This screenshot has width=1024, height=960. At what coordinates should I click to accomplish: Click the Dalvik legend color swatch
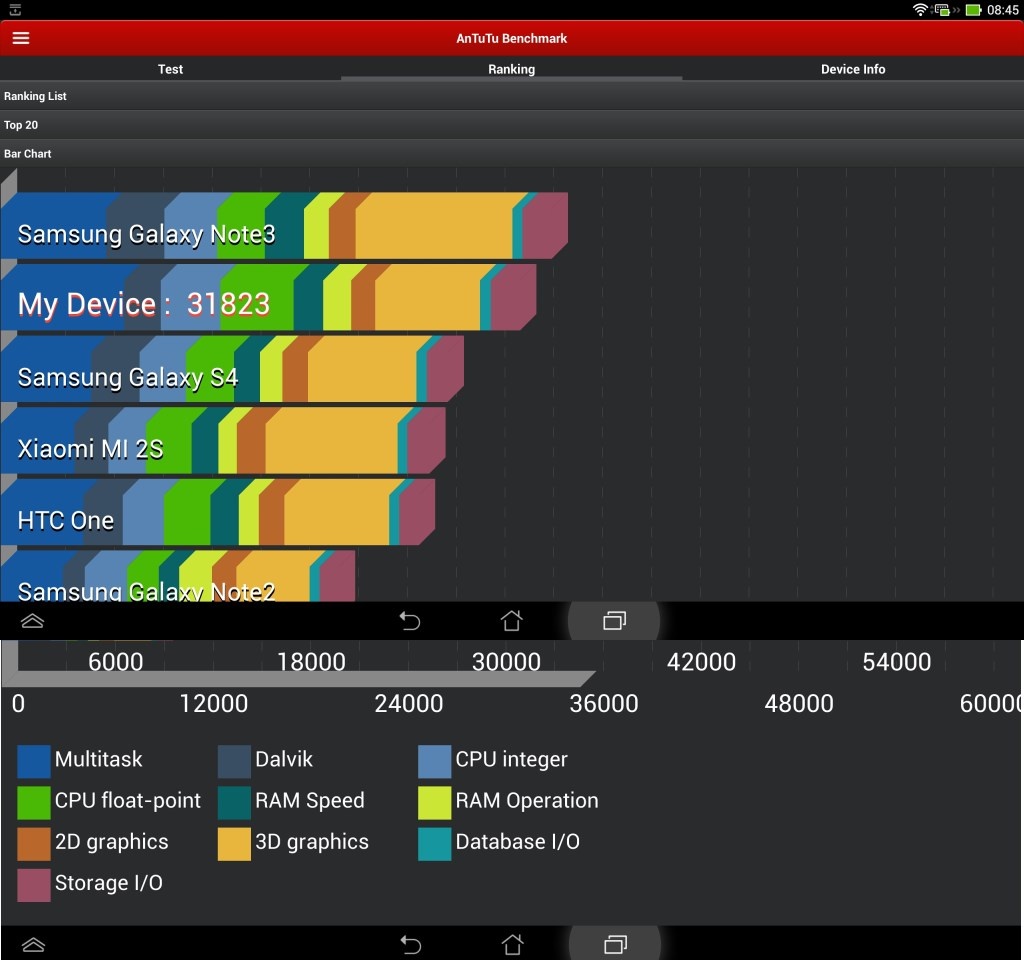click(x=234, y=761)
